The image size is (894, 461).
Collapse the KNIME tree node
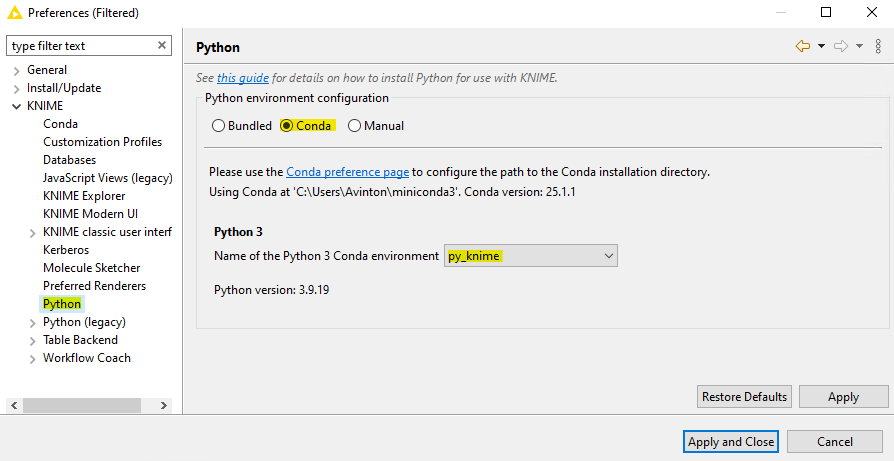(x=17, y=107)
